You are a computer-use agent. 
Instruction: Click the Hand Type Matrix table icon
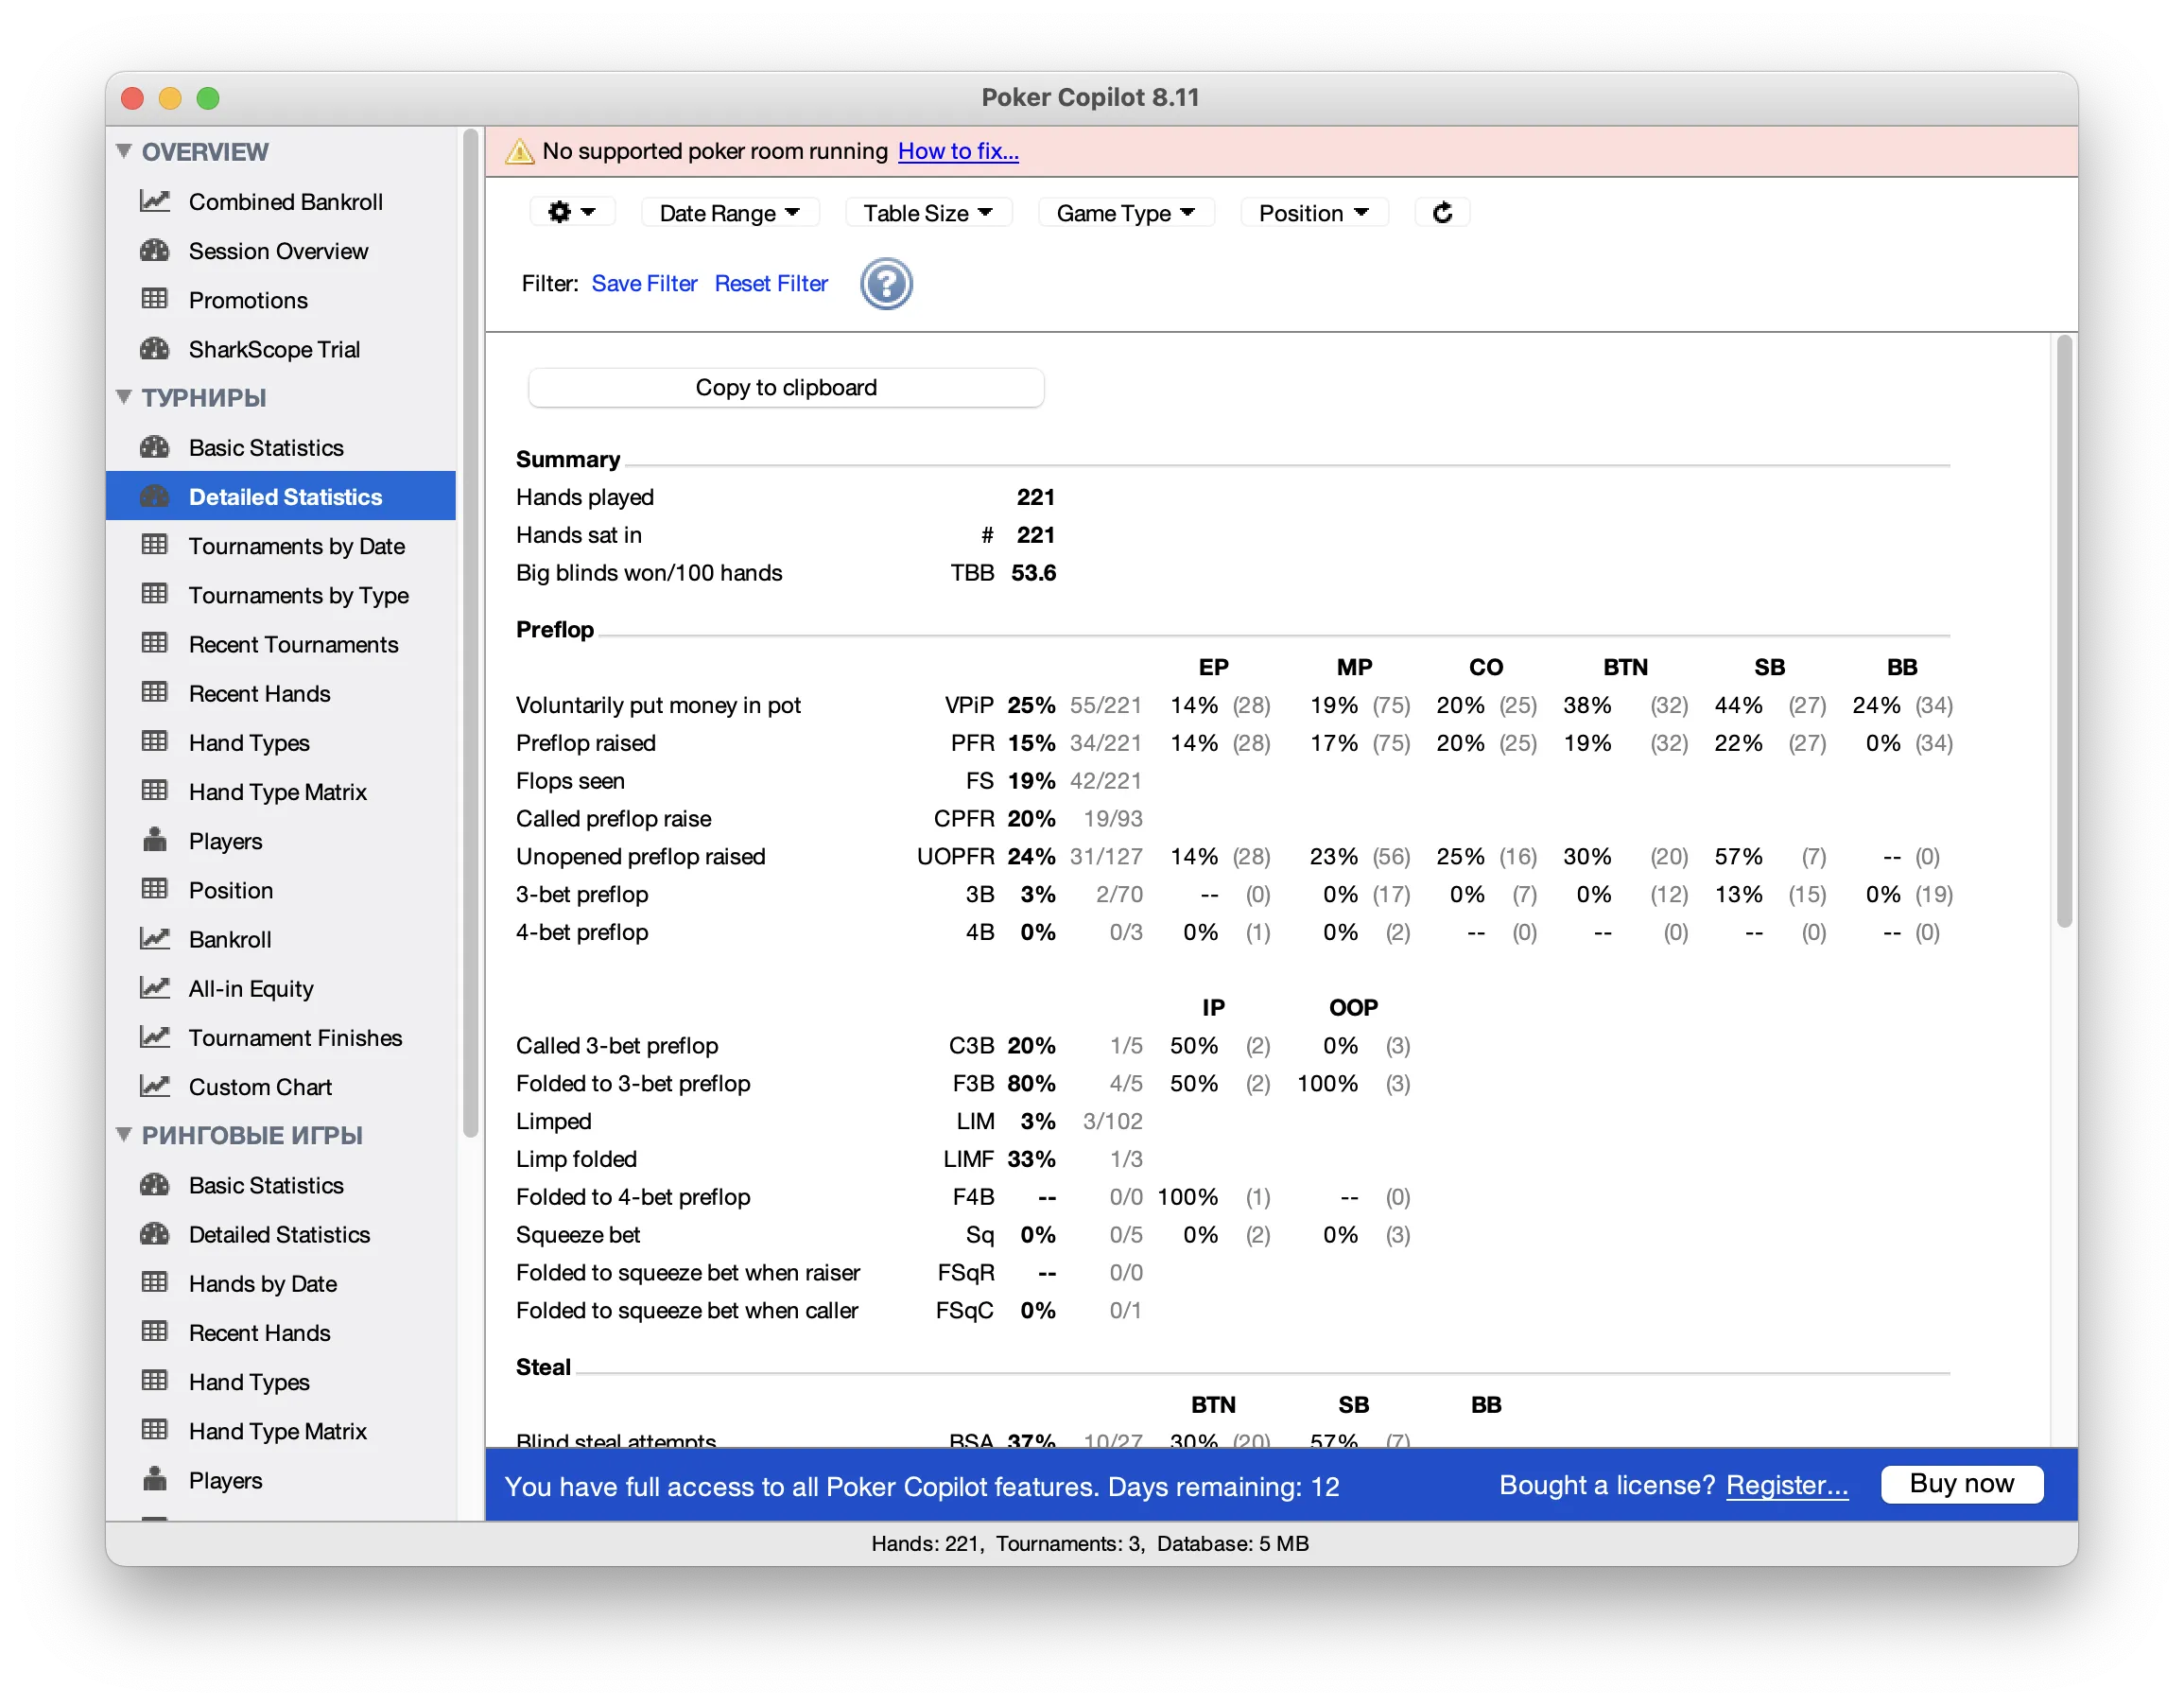coord(155,791)
